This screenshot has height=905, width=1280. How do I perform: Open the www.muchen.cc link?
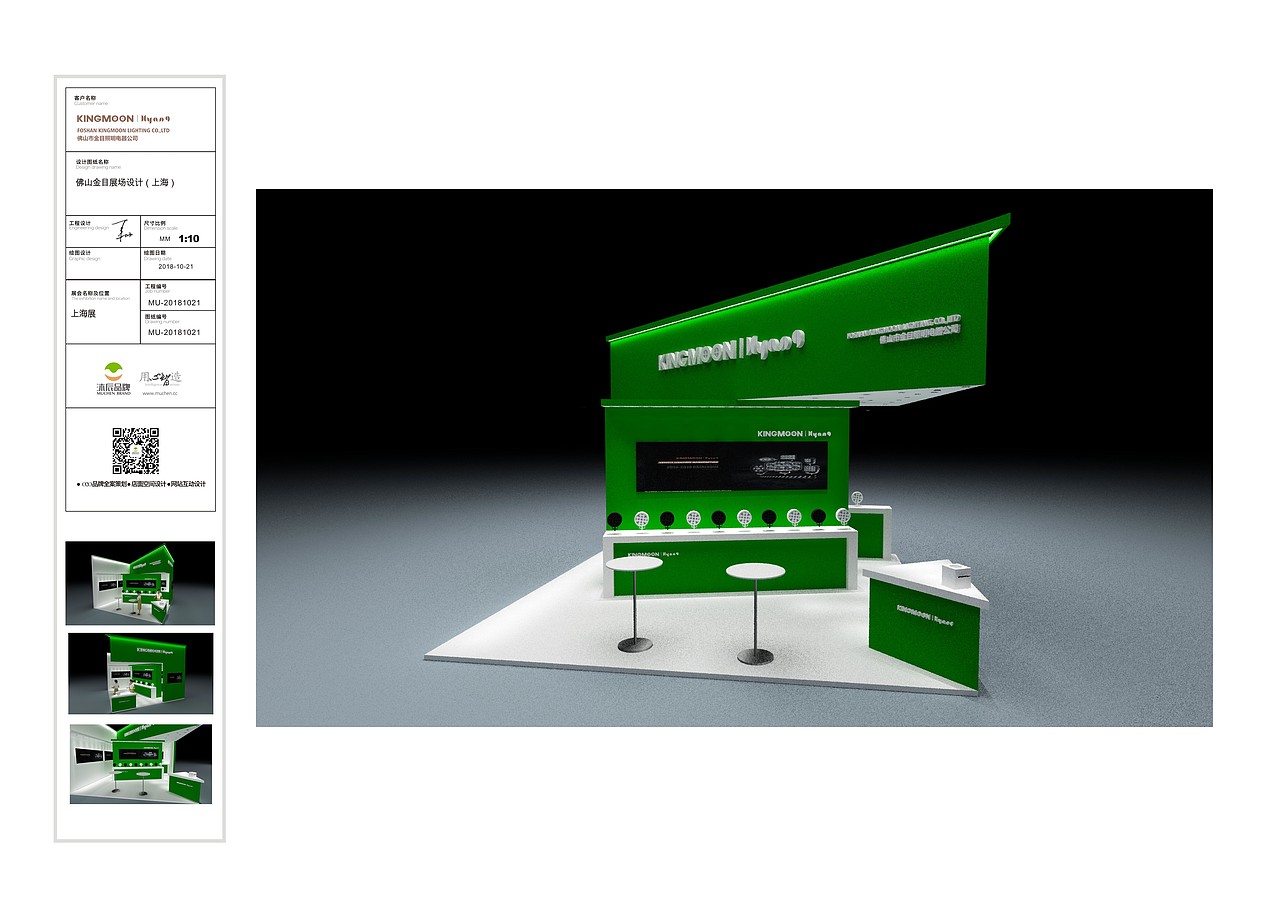tap(160, 394)
